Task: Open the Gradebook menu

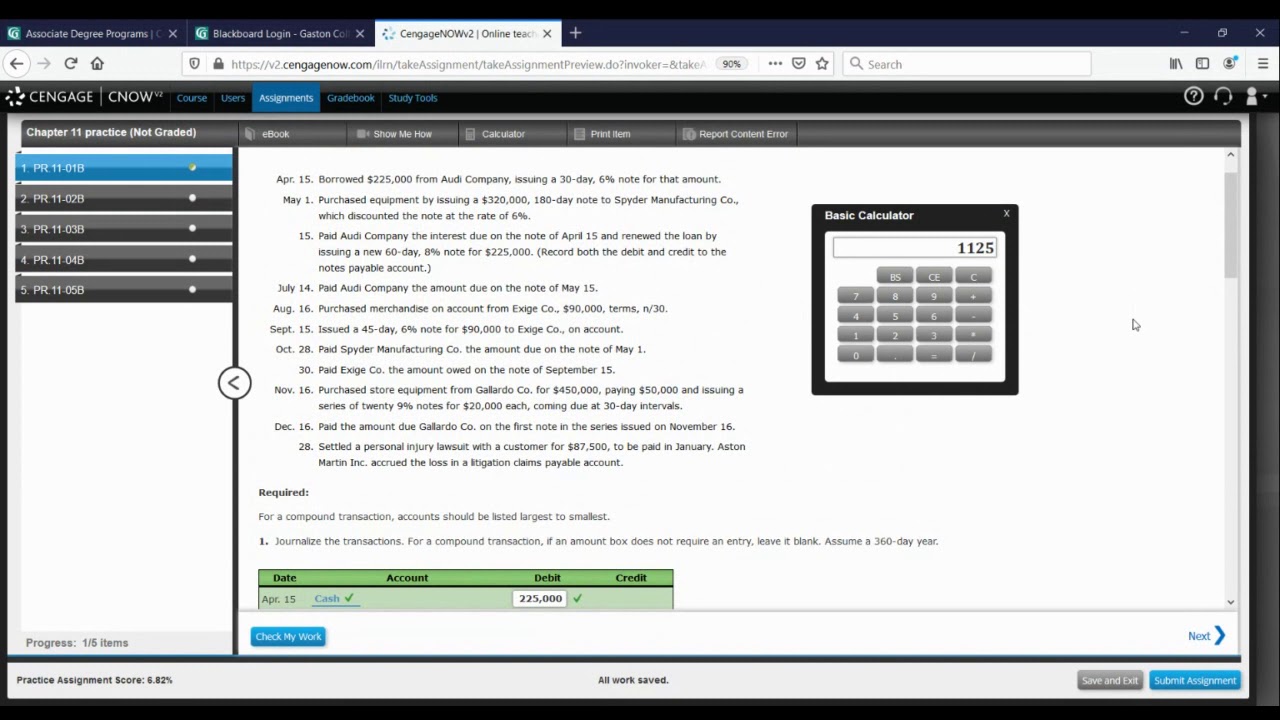Action: click(x=350, y=98)
